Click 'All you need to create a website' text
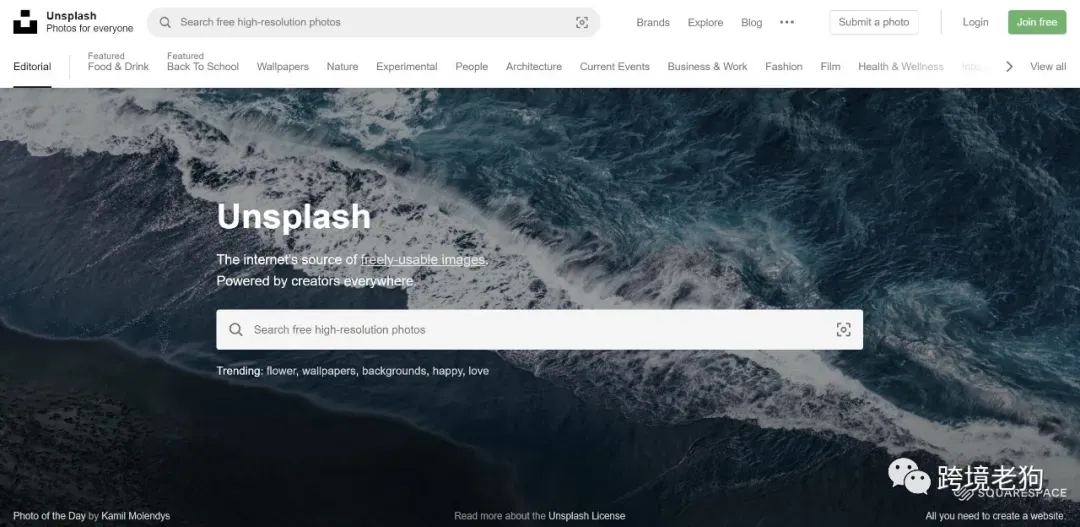This screenshot has height=527, width=1080. [x=996, y=516]
